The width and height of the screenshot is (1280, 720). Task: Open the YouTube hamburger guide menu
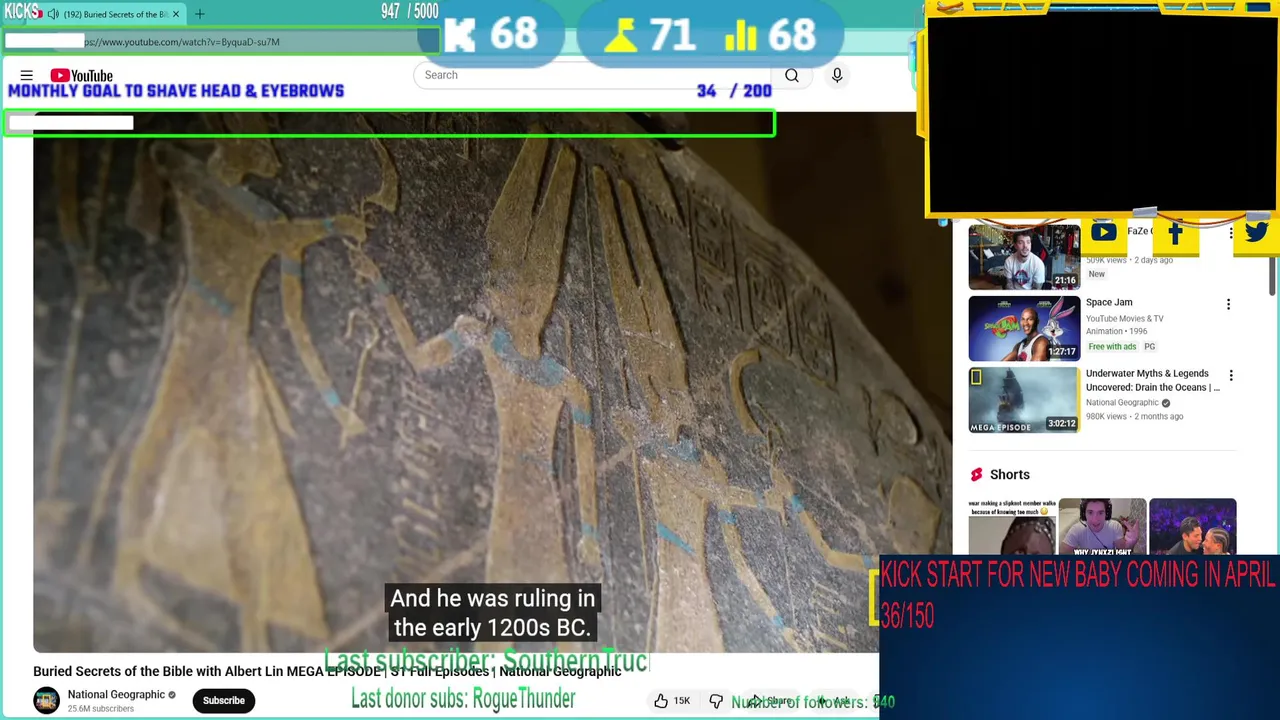pyautogui.click(x=27, y=75)
